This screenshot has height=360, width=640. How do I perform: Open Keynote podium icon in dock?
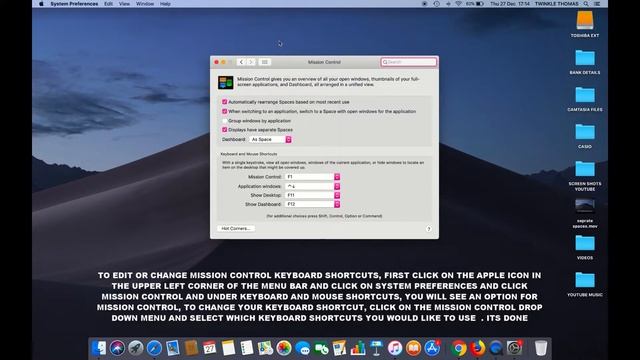376,348
